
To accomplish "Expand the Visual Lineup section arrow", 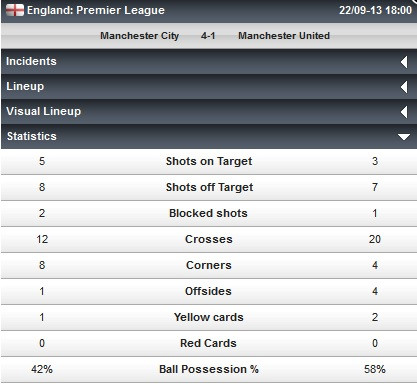I will (404, 112).
